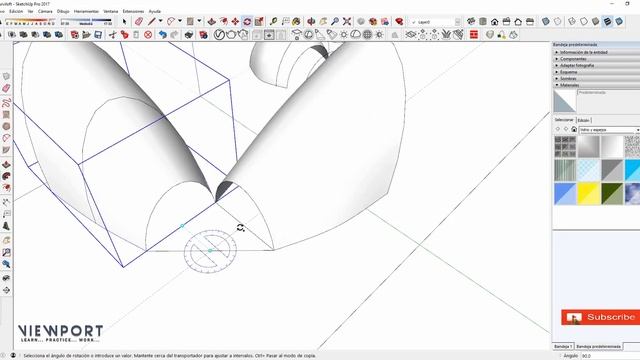Open the Line tool dropdown arrow

(x=160, y=21)
